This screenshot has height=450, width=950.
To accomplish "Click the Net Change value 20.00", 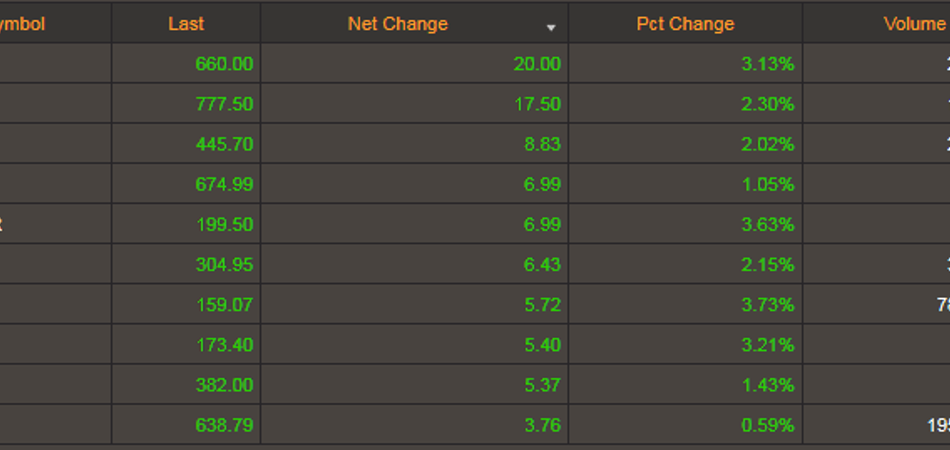I will pos(537,64).
